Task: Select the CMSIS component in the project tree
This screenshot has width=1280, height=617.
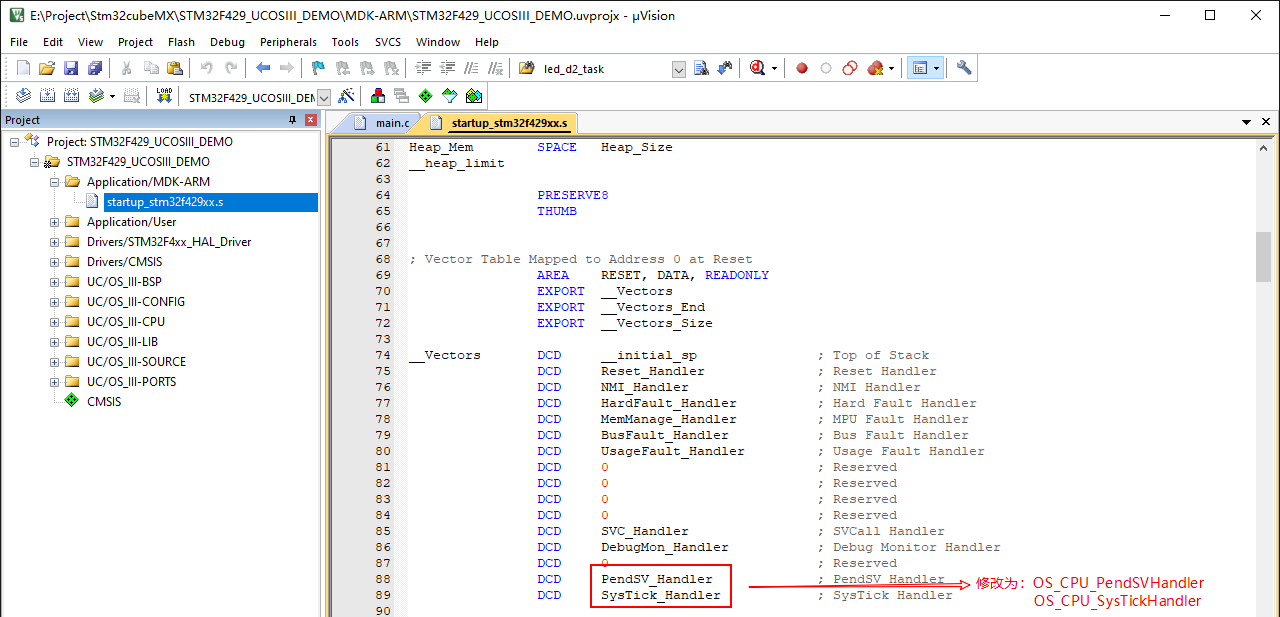Action: pyautogui.click(x=104, y=402)
